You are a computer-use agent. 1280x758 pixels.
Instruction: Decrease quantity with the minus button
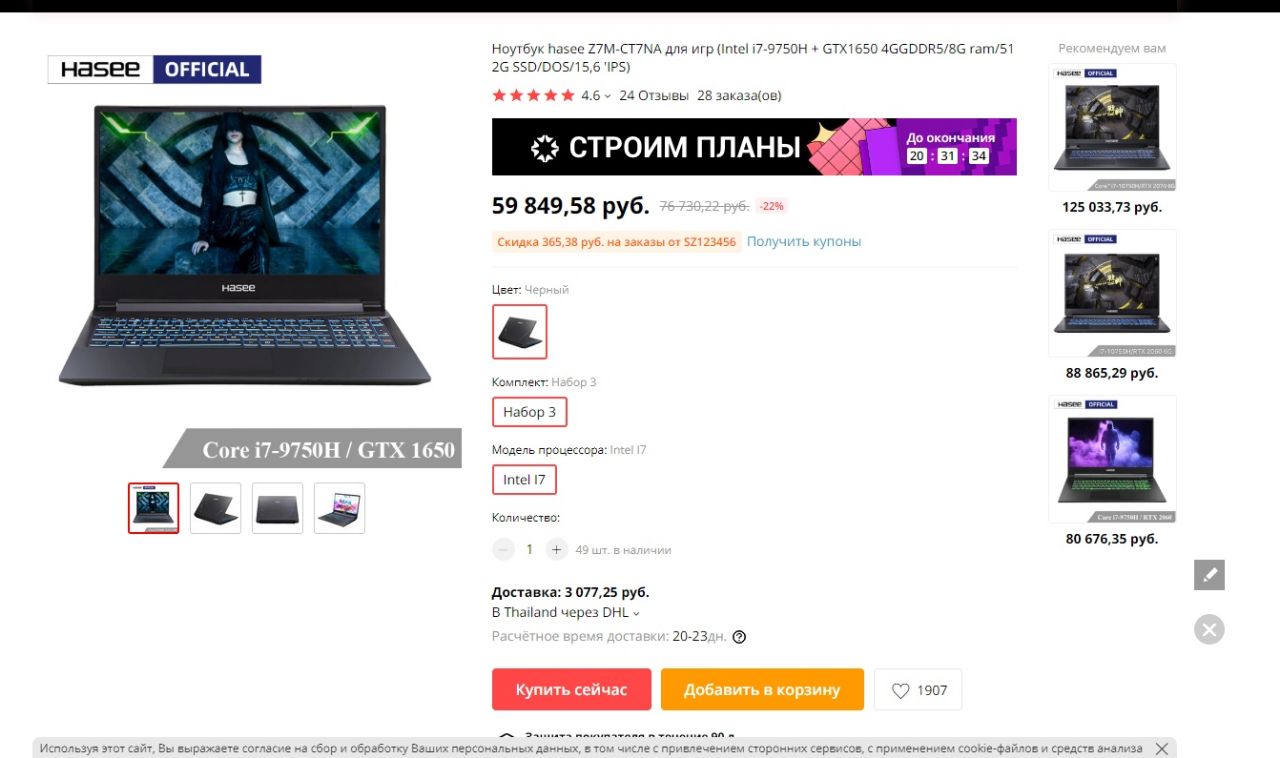coord(504,549)
